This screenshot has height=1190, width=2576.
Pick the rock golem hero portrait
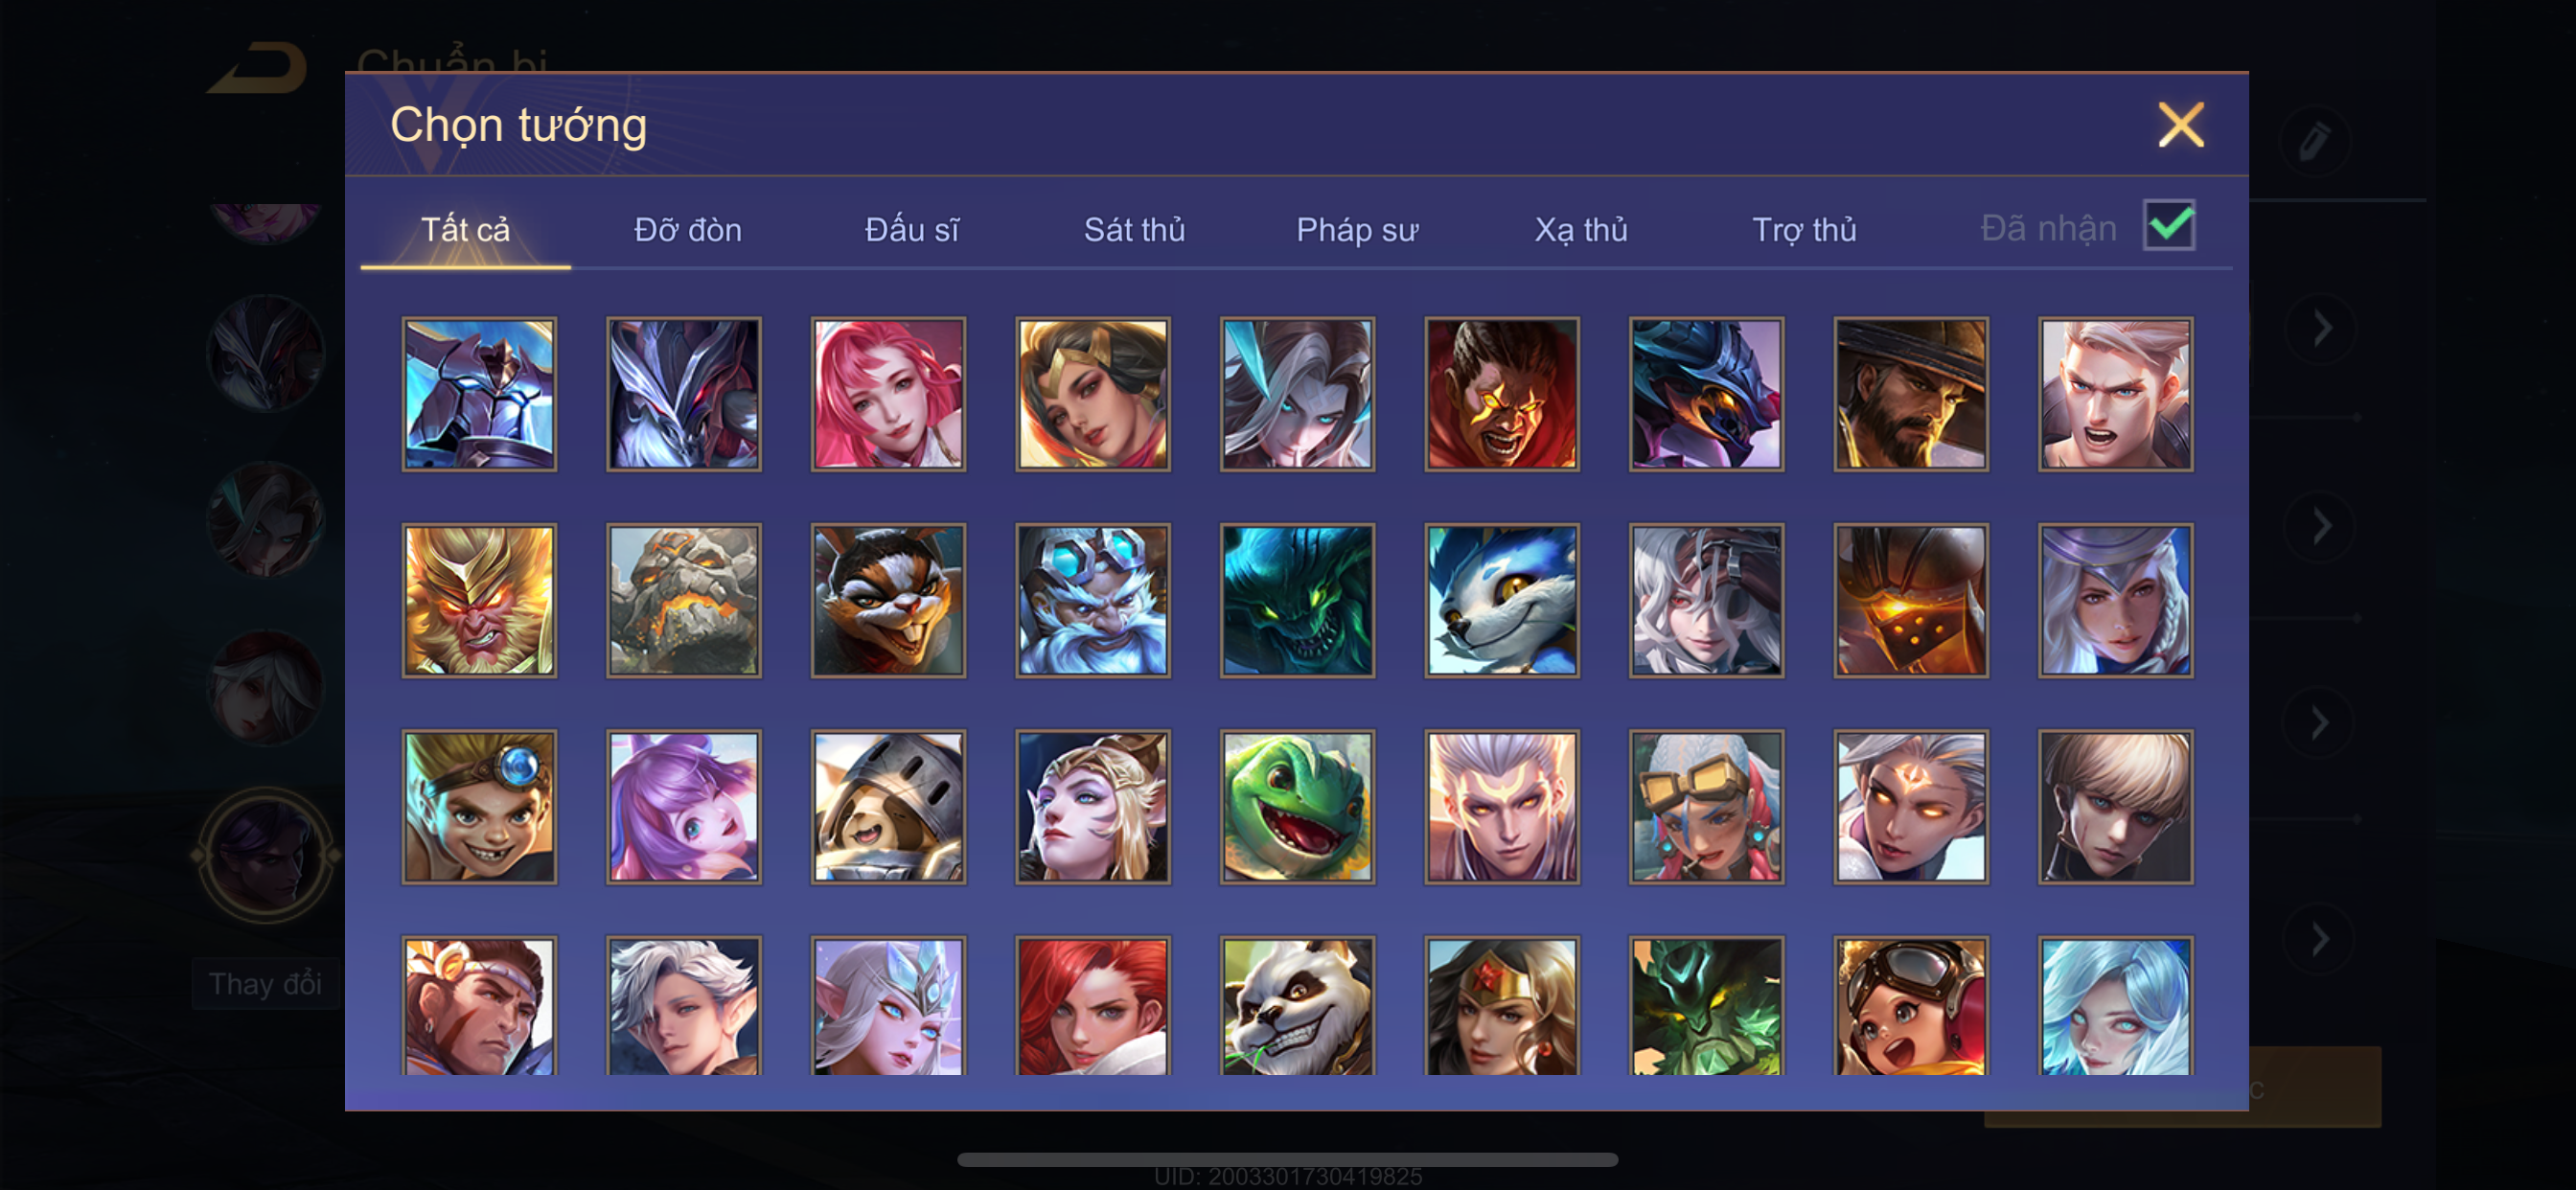[x=684, y=600]
